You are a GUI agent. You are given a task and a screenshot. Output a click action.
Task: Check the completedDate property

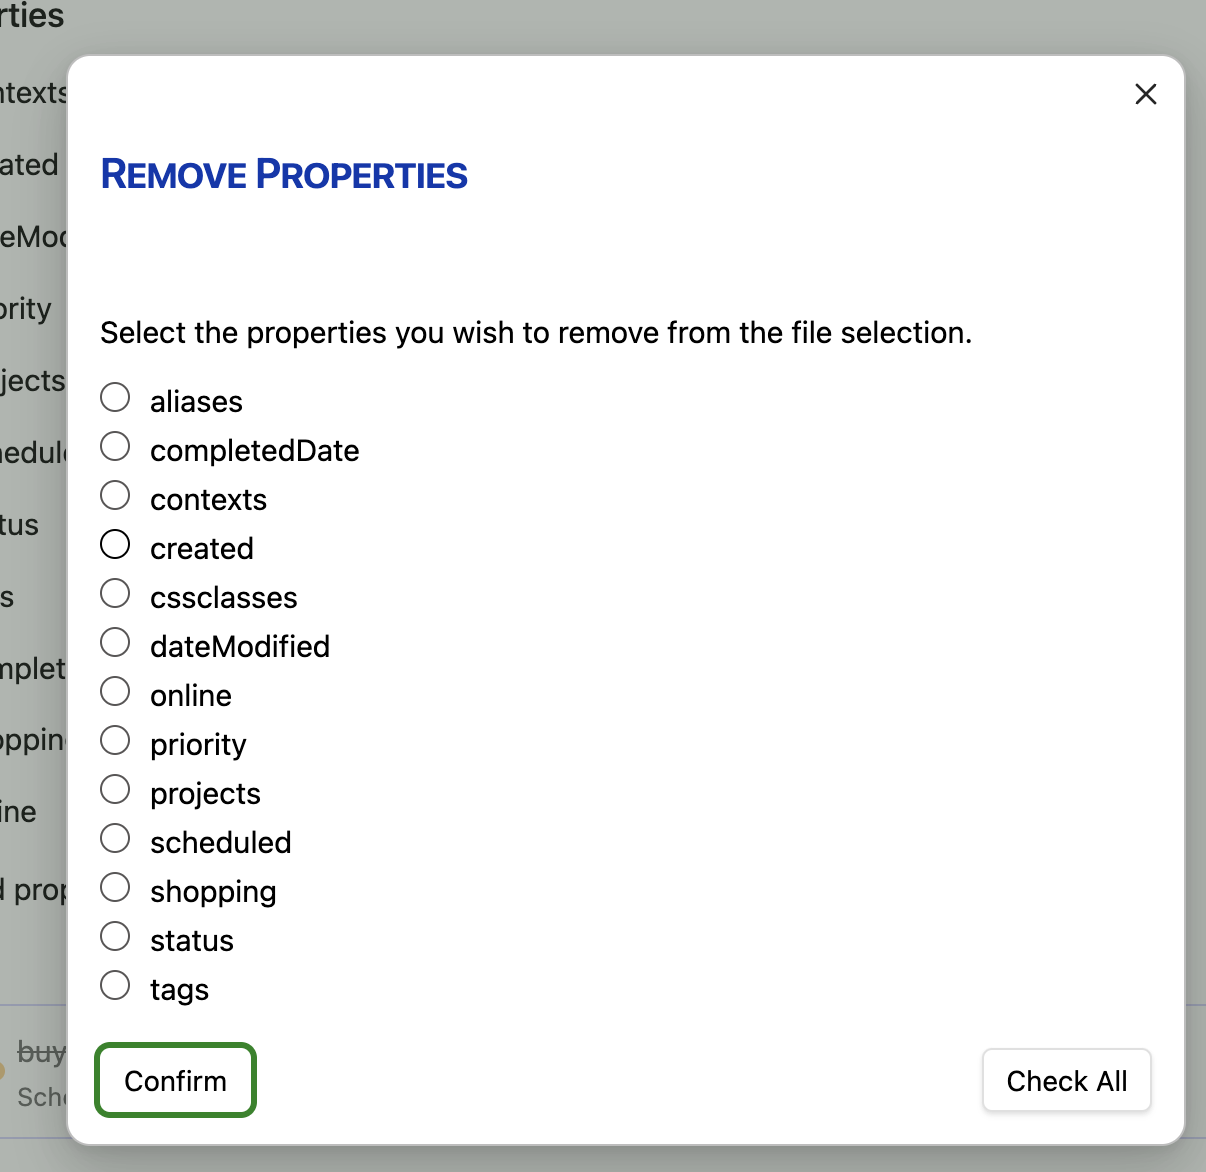(115, 446)
